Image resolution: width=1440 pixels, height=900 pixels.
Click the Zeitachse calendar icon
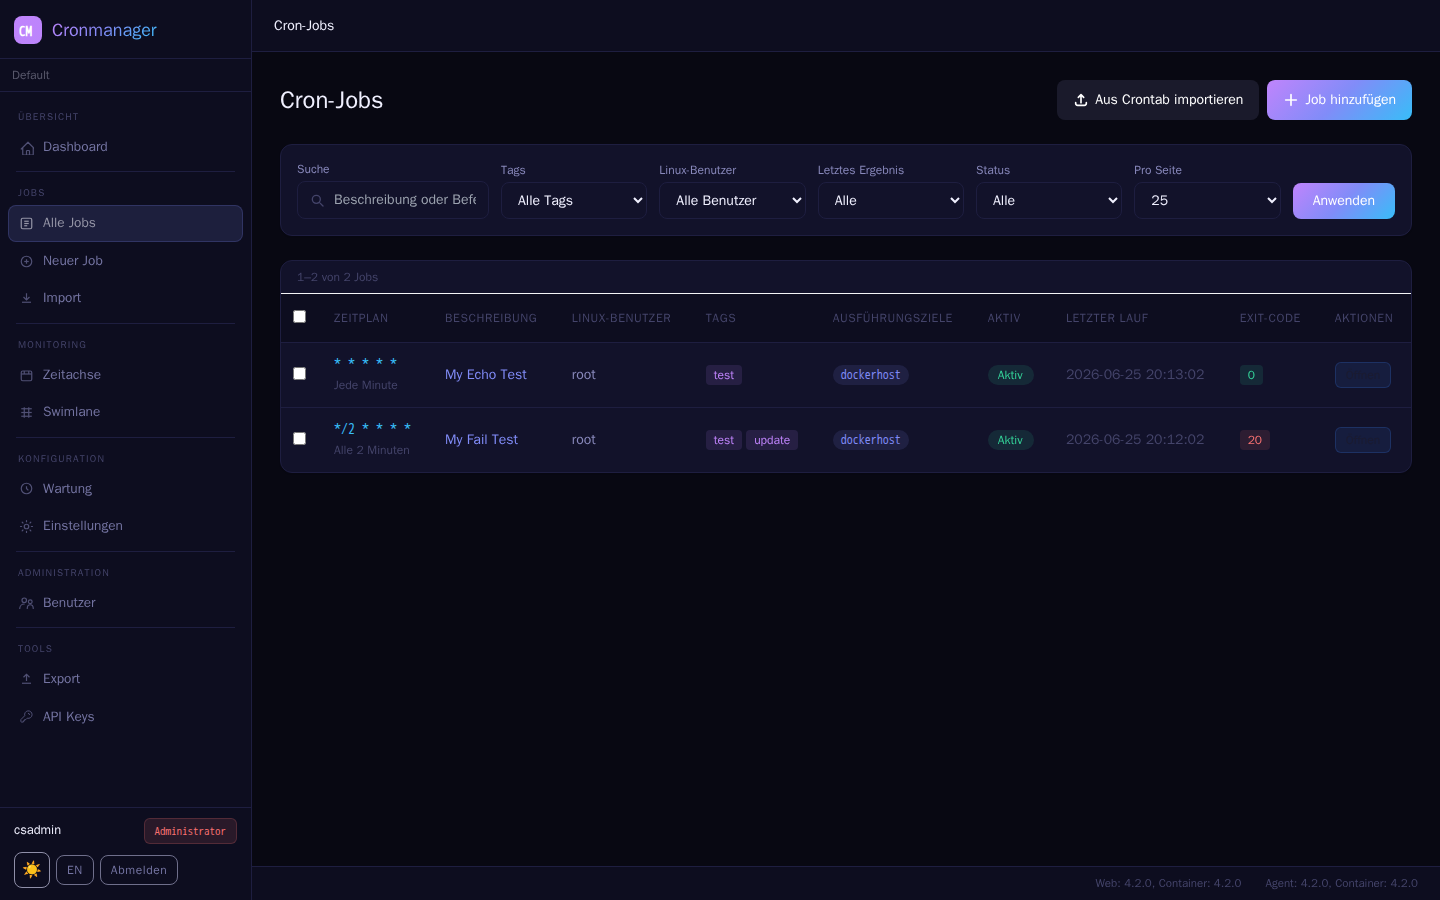27,375
